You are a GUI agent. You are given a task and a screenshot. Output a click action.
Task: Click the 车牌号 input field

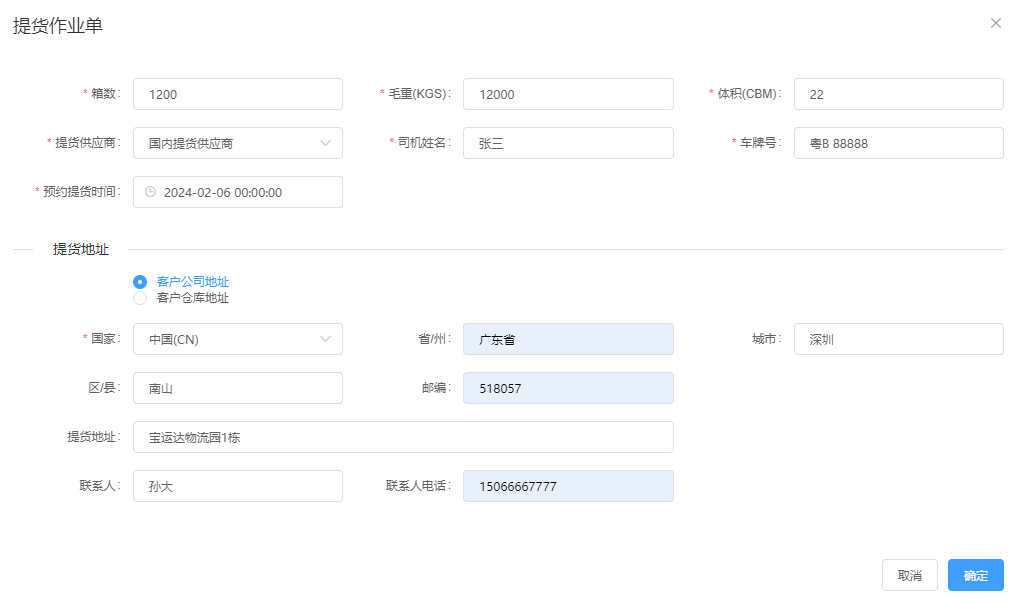898,143
